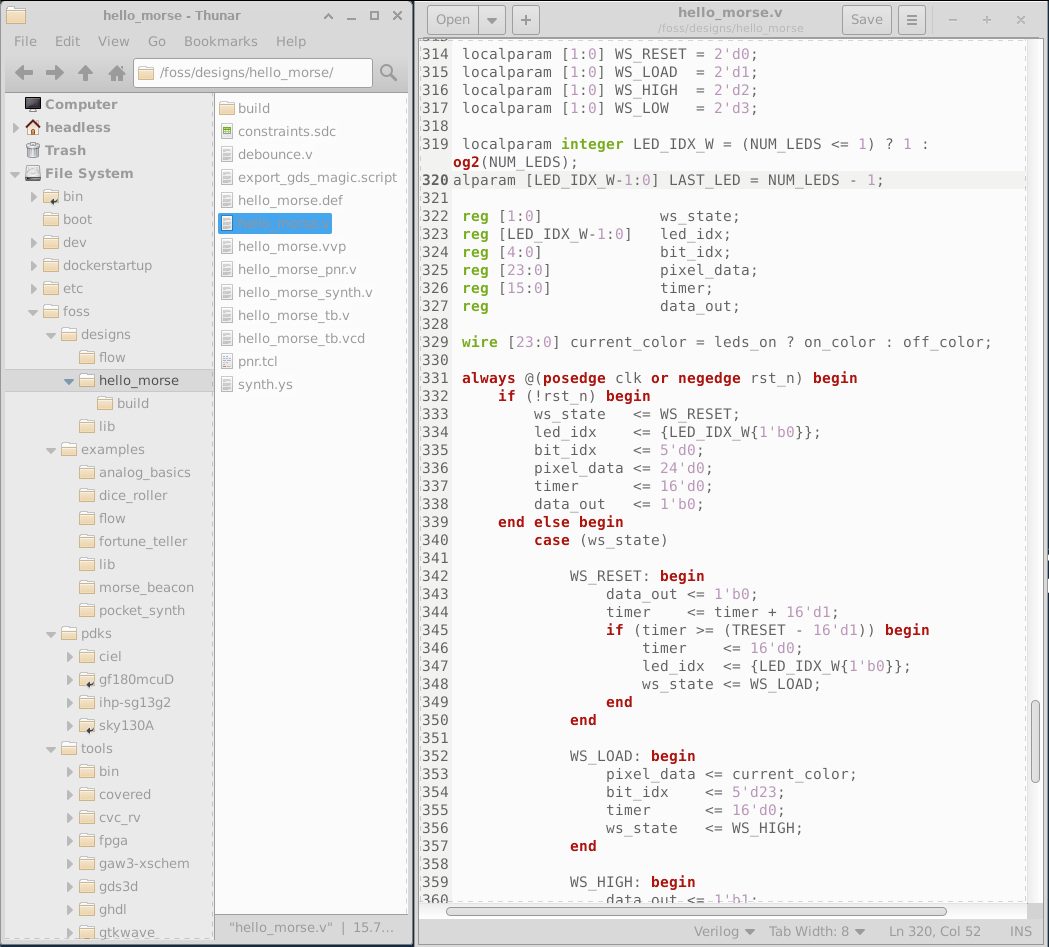
Task: Create new document with plus icon
Action: (x=526, y=19)
